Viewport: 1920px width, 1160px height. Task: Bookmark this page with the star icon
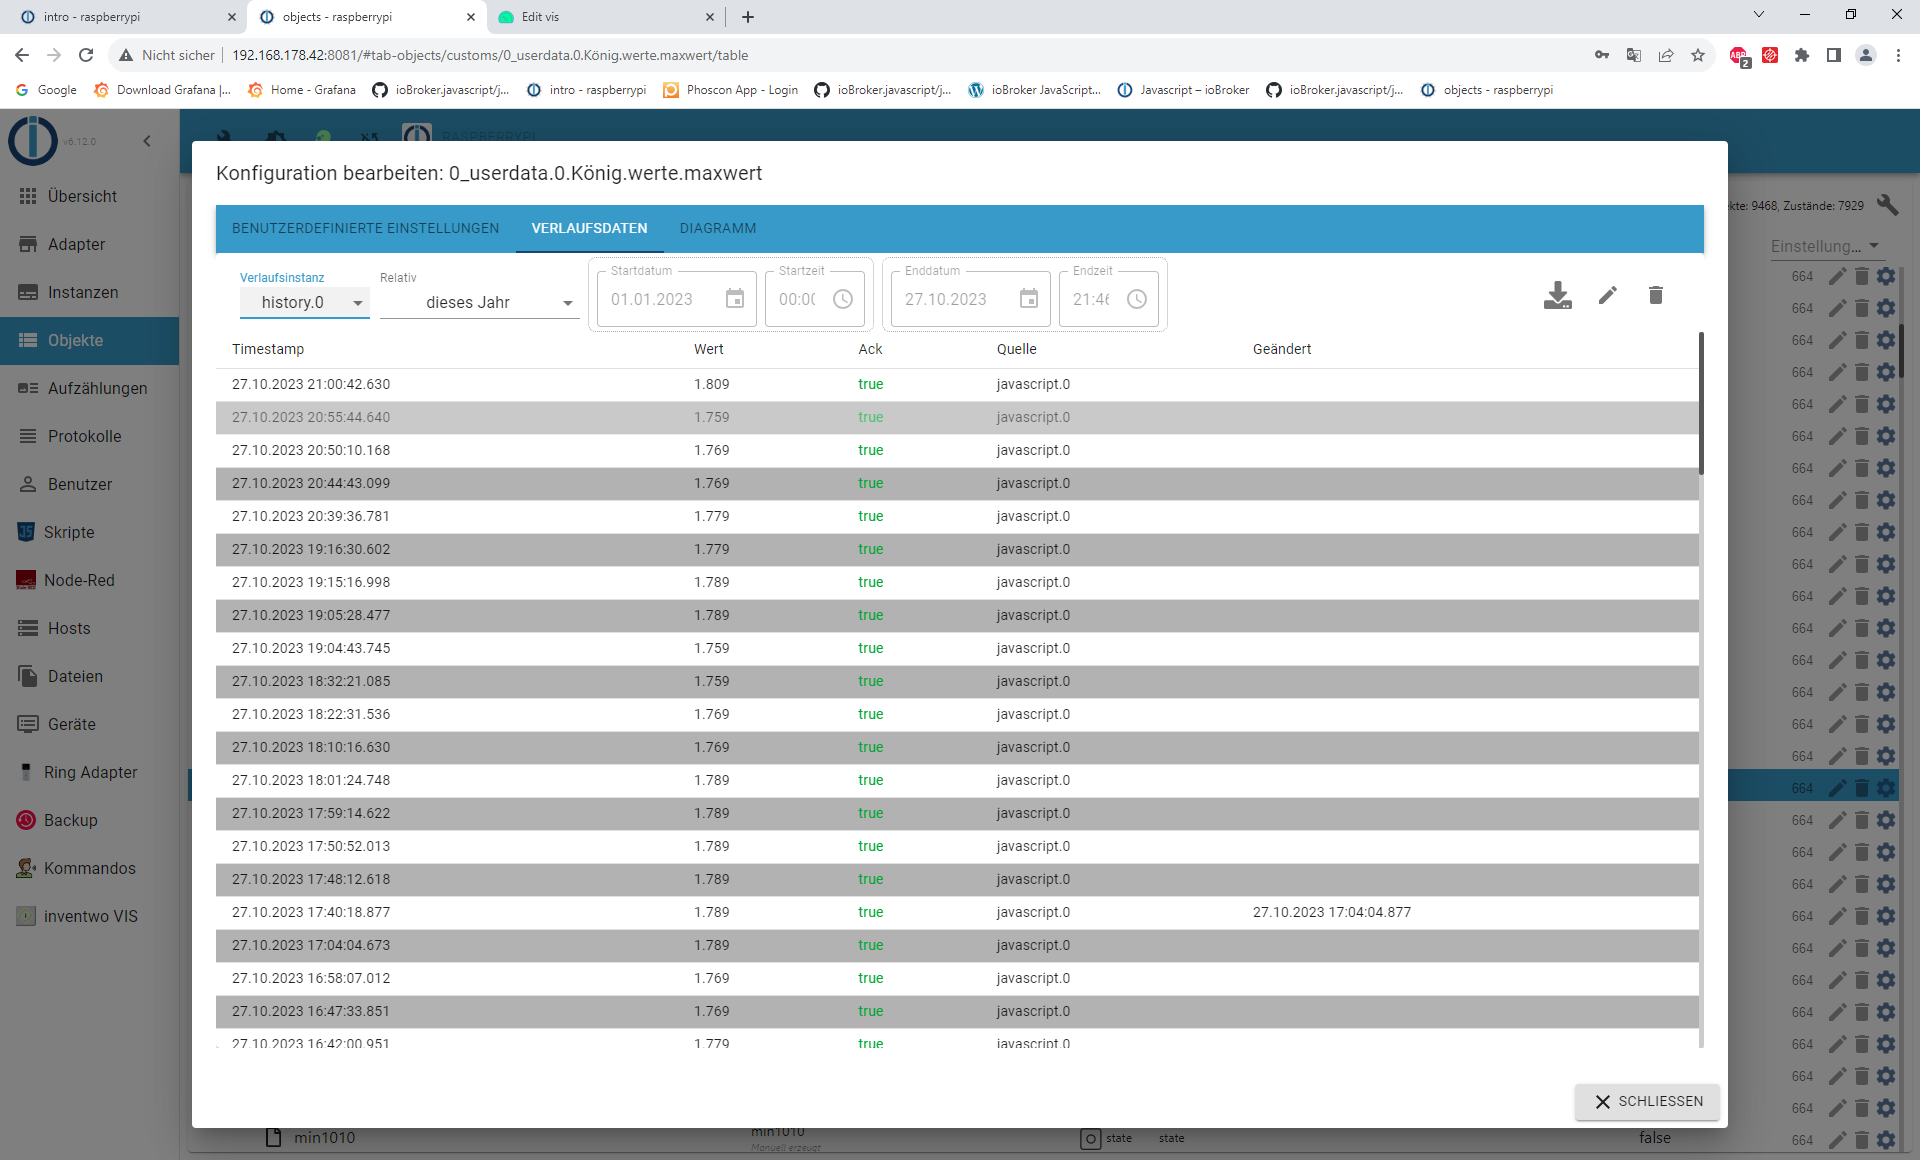(x=1698, y=55)
